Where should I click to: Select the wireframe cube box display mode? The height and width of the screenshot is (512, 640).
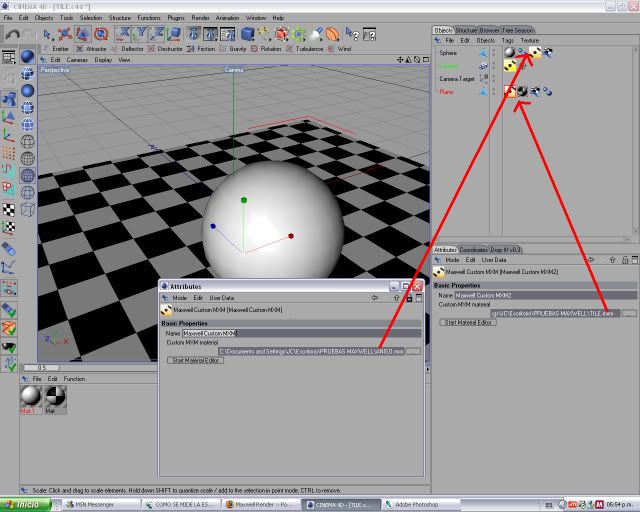click(x=27, y=209)
